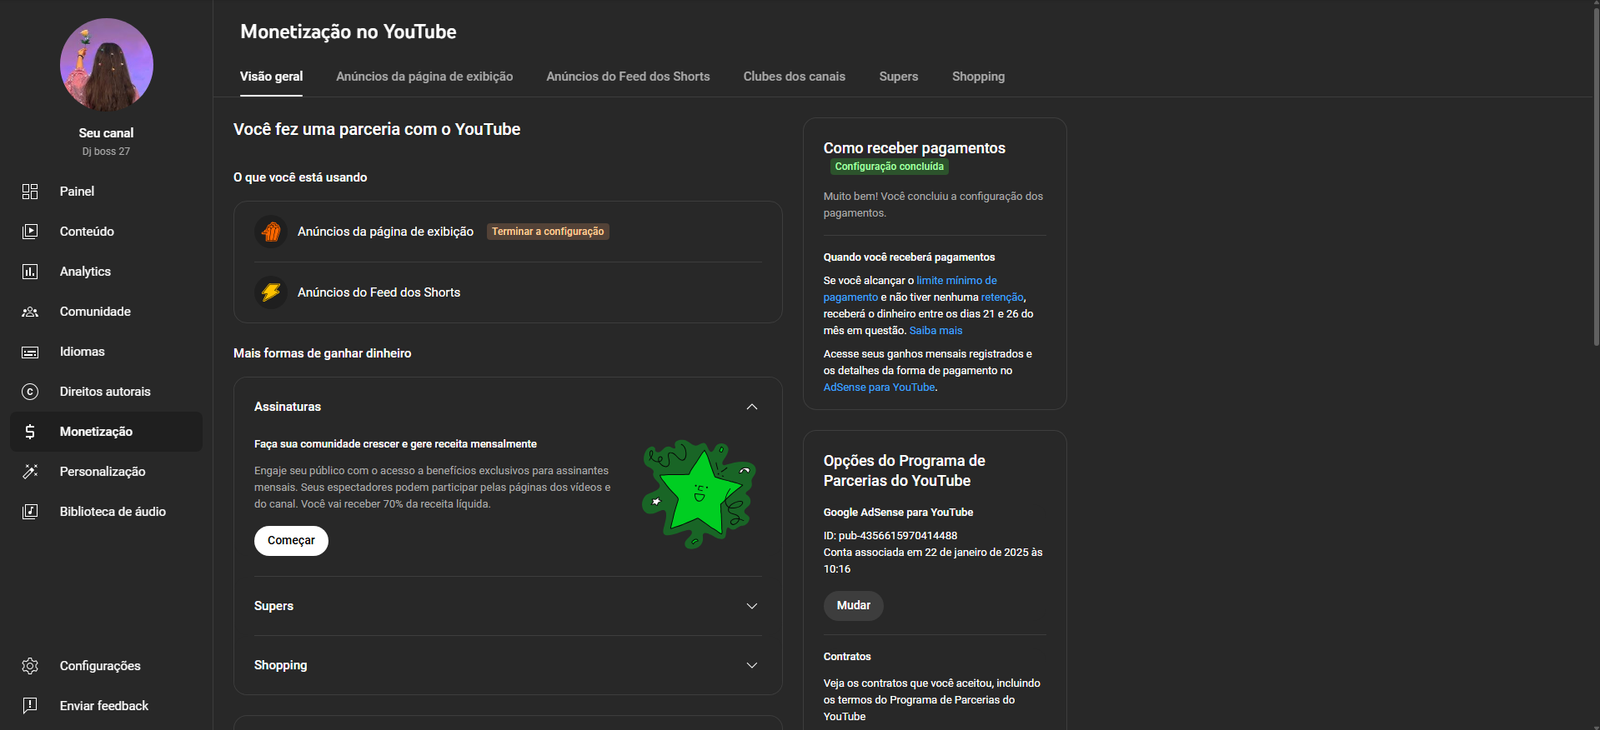Collapse the Assinaturas section chevron
This screenshot has width=1600, height=730.
coord(752,407)
